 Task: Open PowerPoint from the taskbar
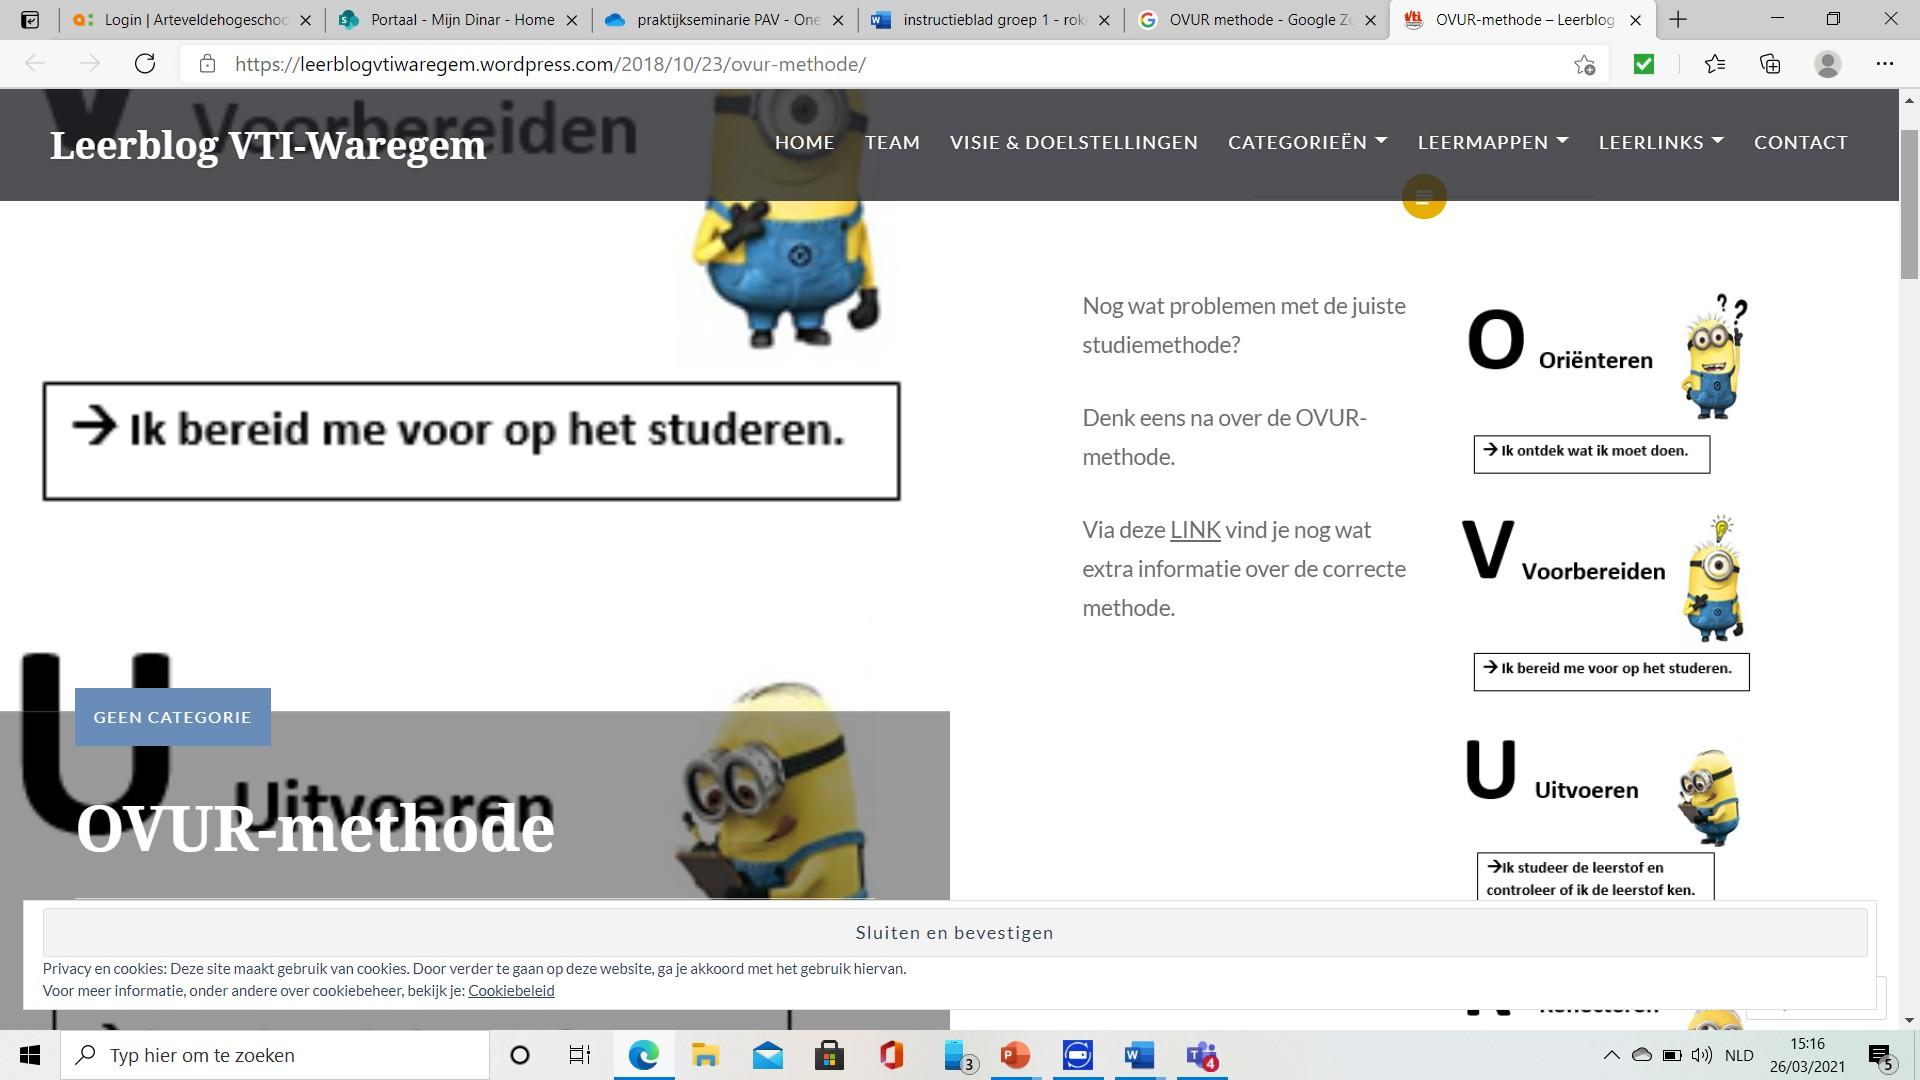coord(1014,1055)
